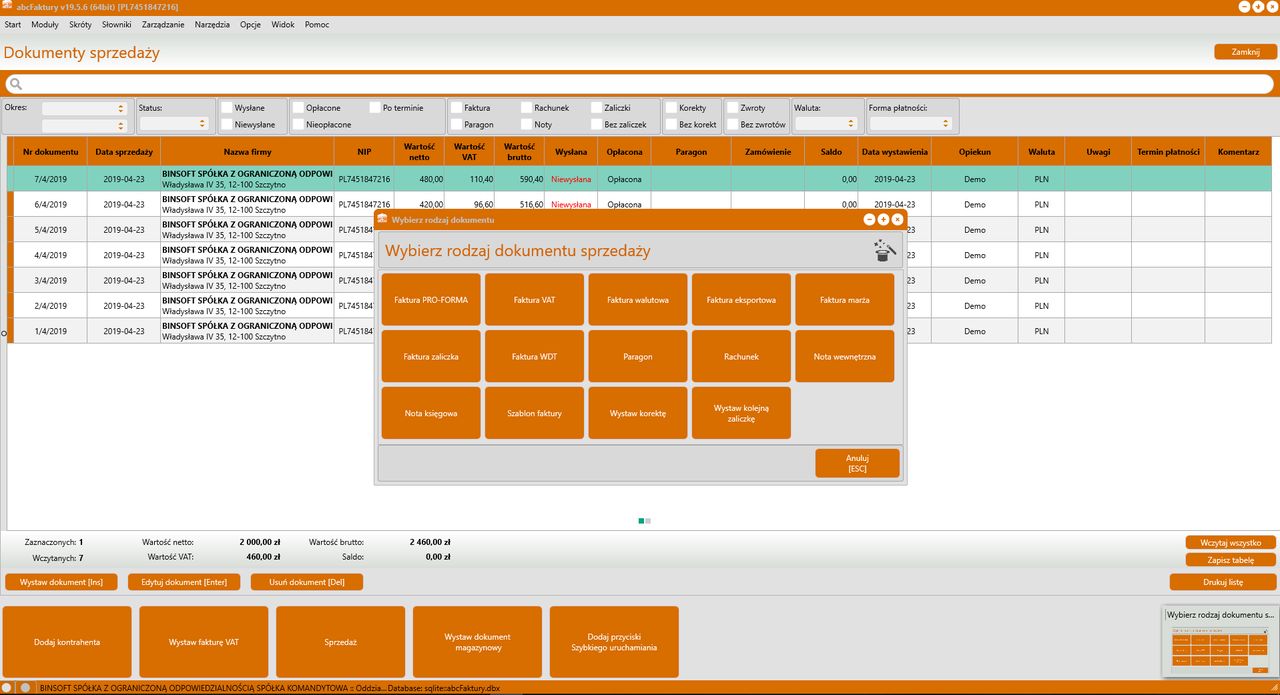The height and width of the screenshot is (695, 1280).
Task: Open the Status dropdown
Action: (175, 124)
